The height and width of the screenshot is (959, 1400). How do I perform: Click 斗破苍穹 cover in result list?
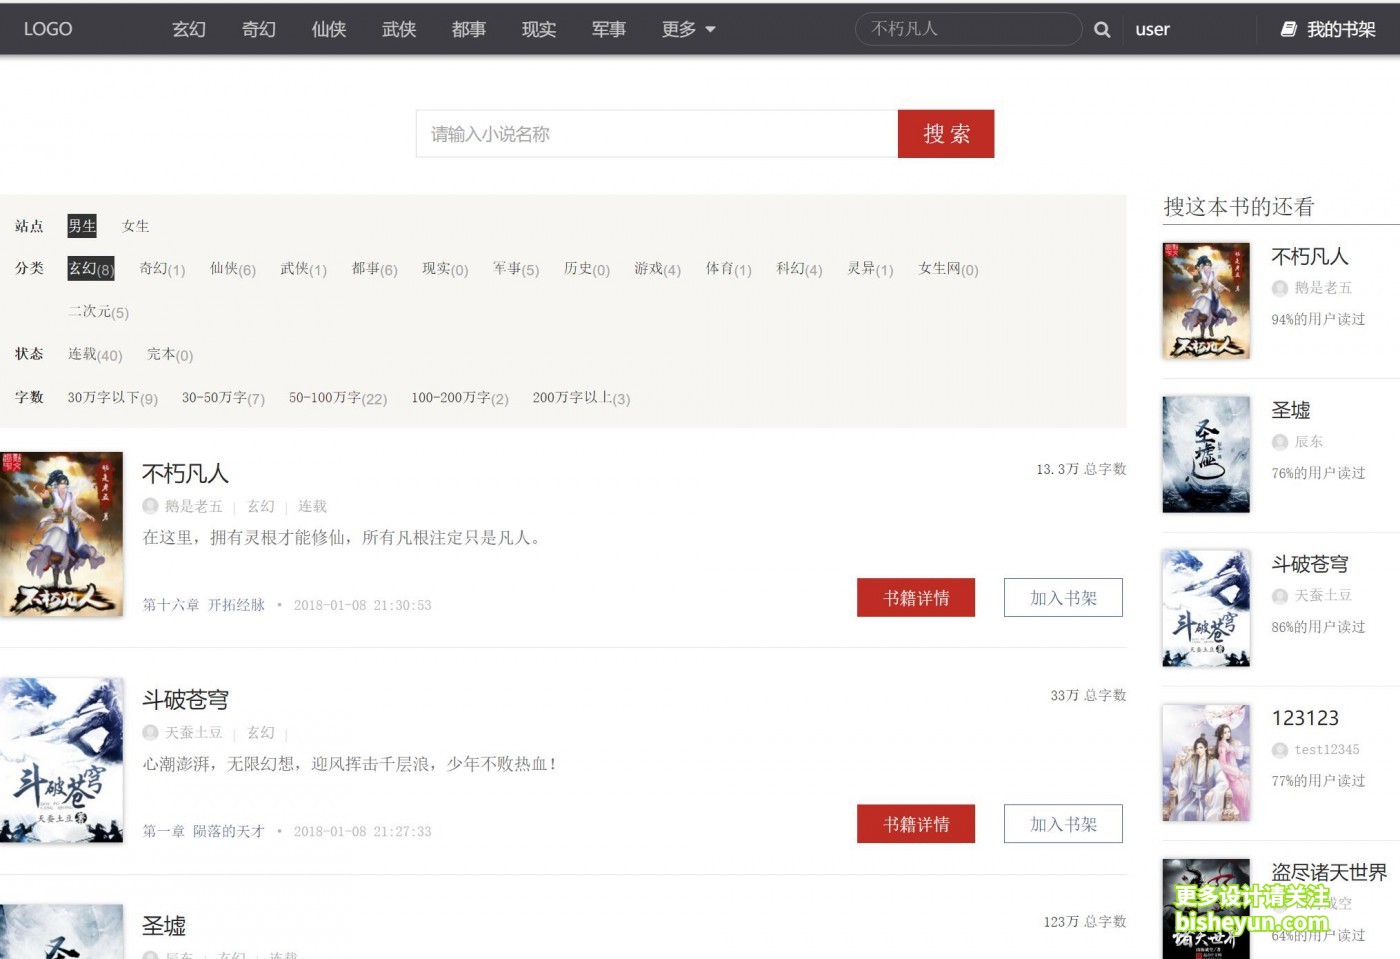point(61,760)
